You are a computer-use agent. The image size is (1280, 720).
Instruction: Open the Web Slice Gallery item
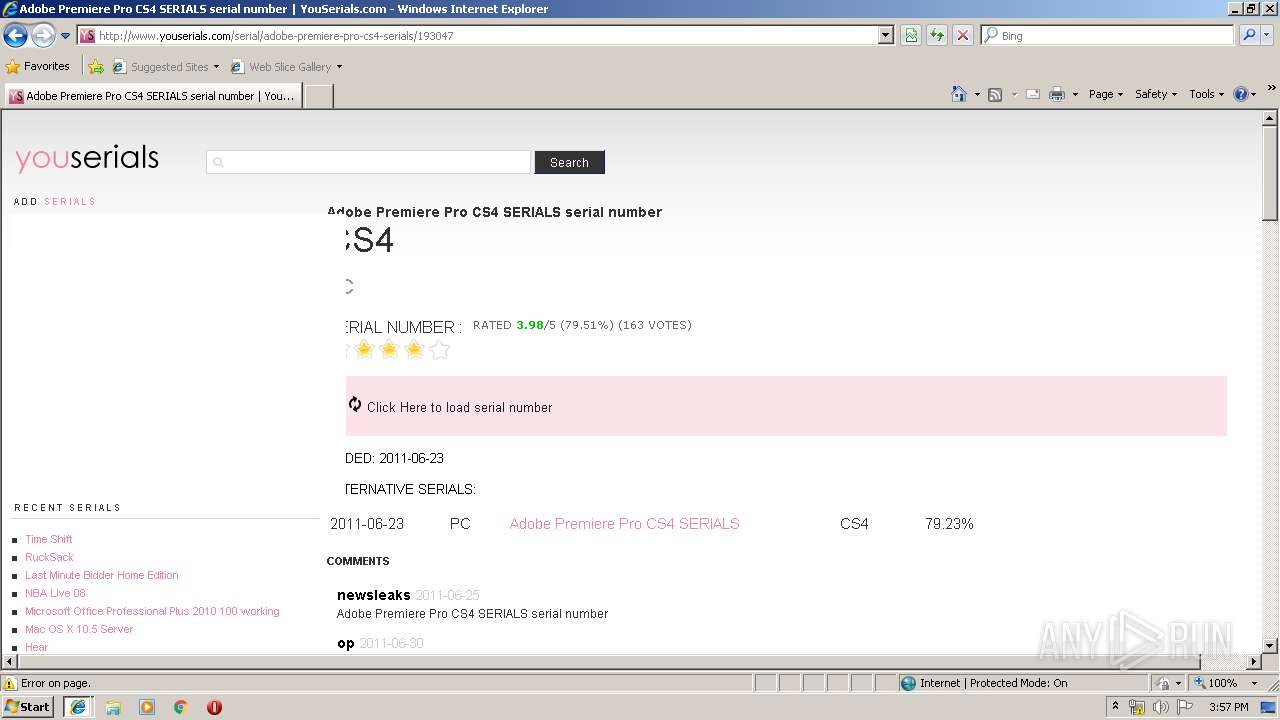coord(286,67)
